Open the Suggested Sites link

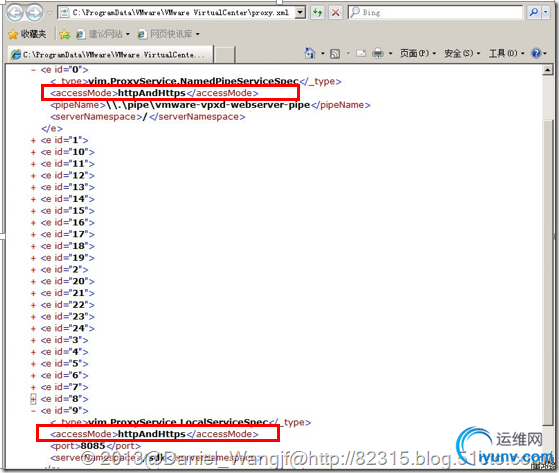point(103,34)
